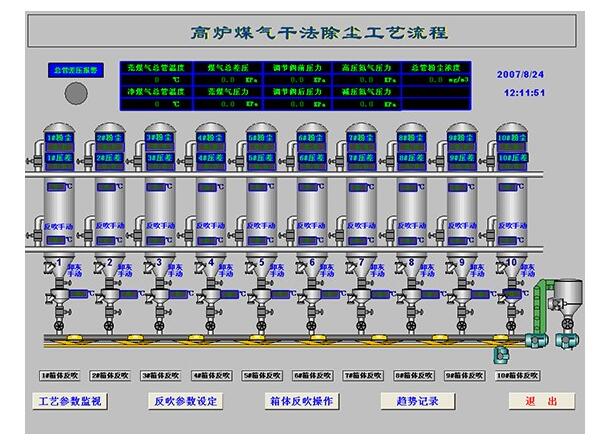This screenshot has height=441, width=608.
Task: Toggle 反吹手动 mode on filter 9
Action: [x=462, y=226]
